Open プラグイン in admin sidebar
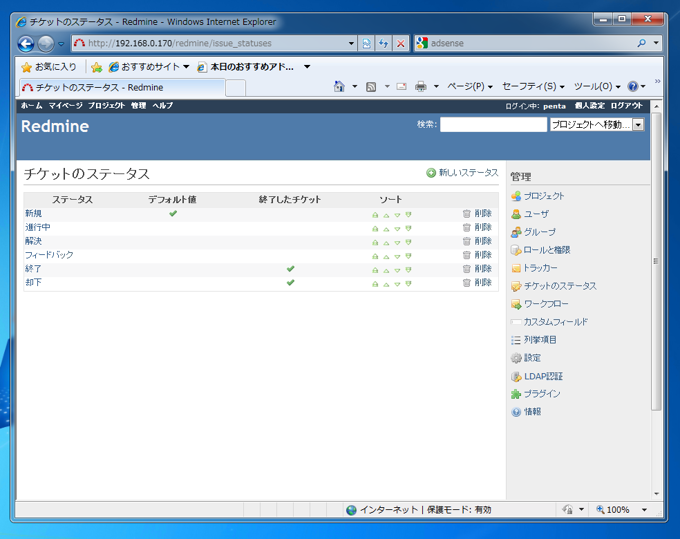Screen dimensions: 680x539 pos(542,394)
